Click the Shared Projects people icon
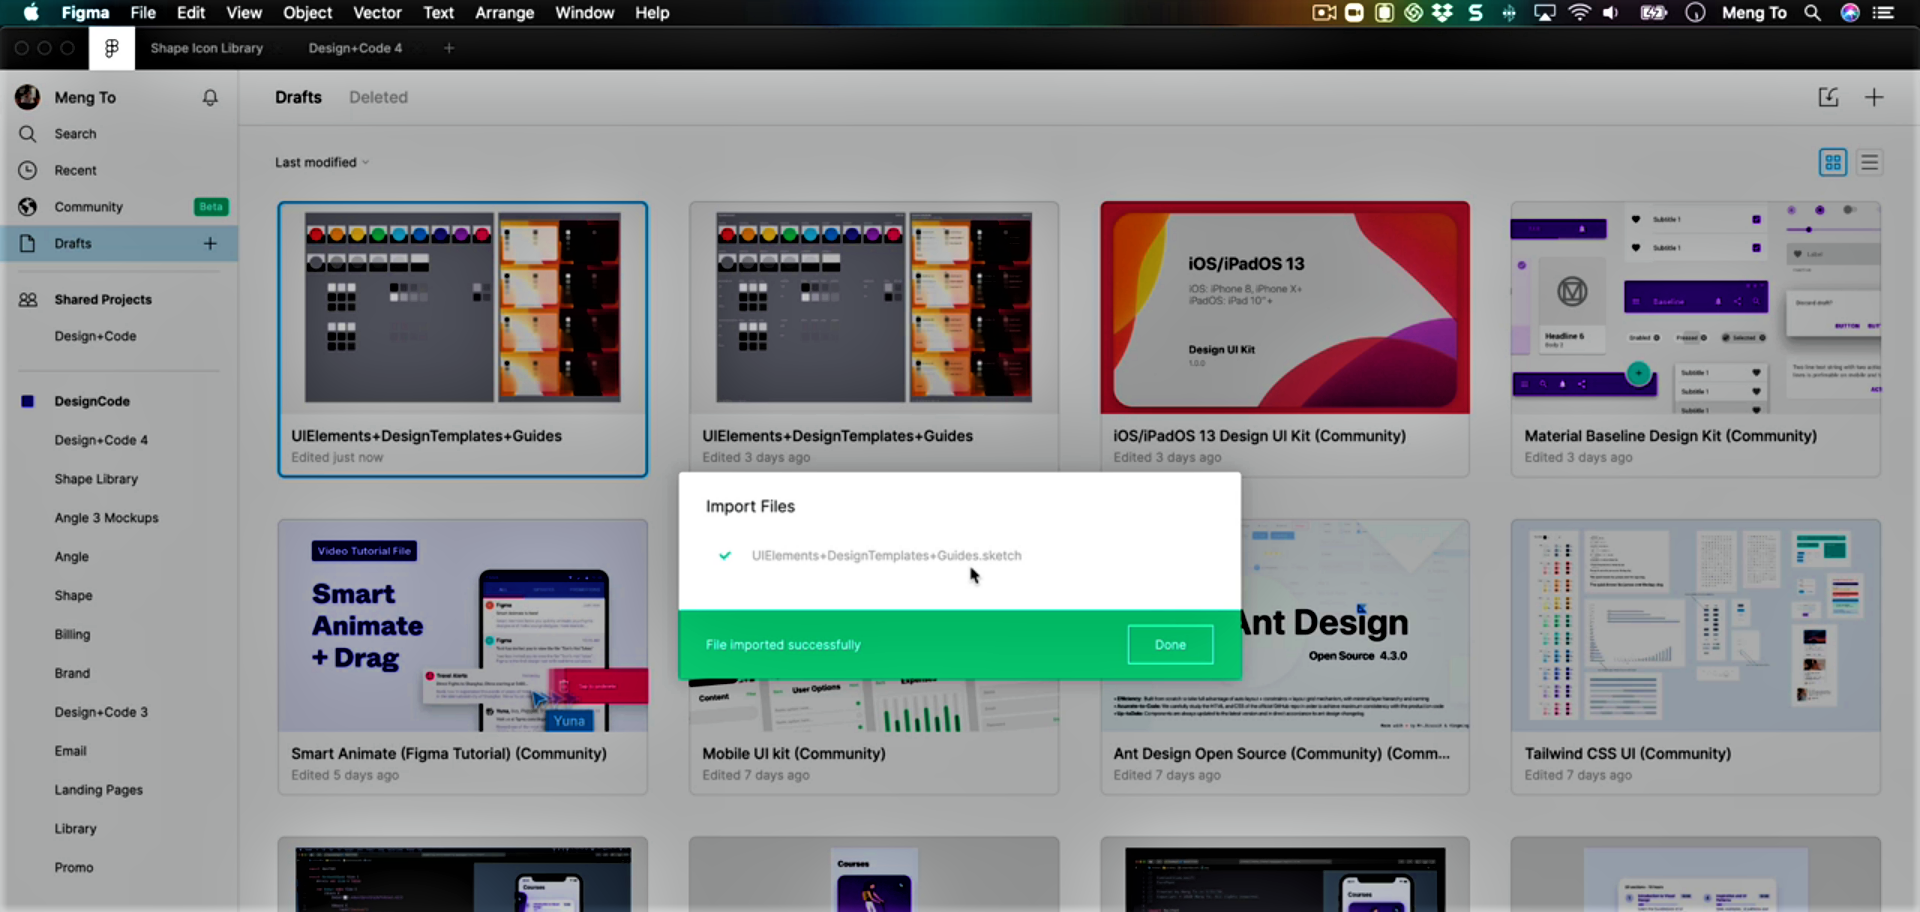Viewport: 1920px width, 912px height. (28, 300)
